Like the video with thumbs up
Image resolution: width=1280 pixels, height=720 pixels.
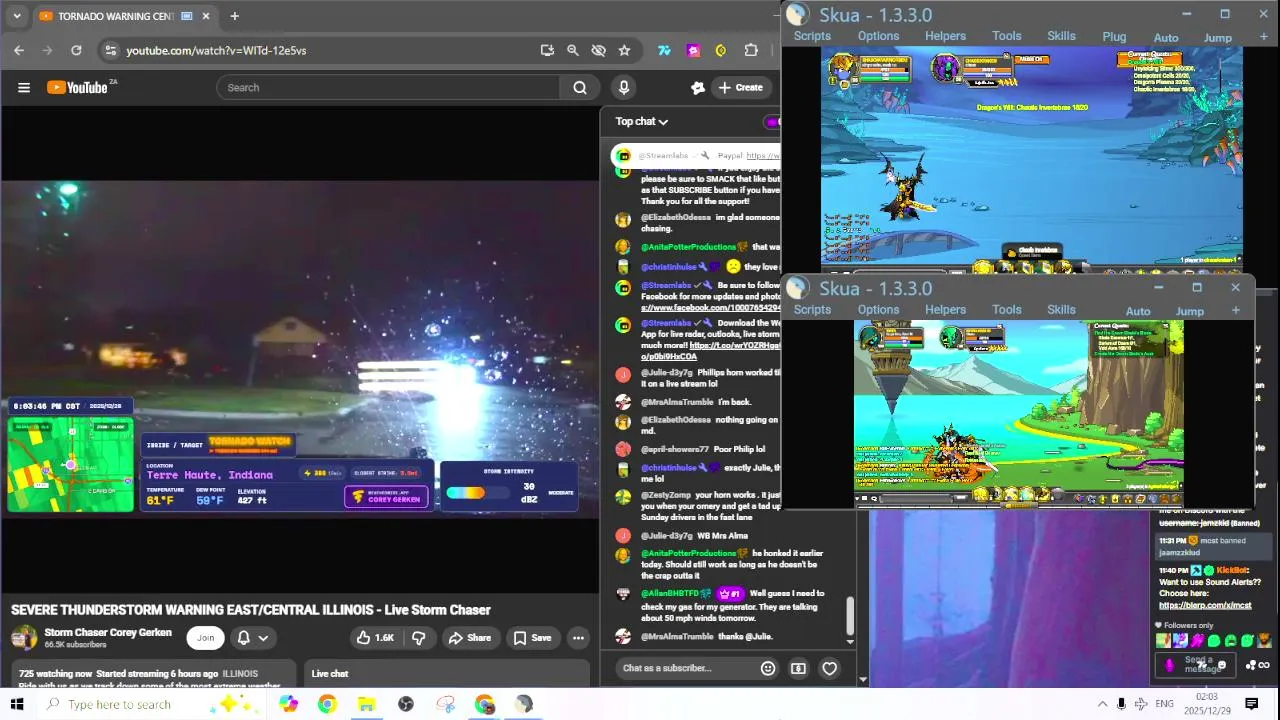click(376, 638)
